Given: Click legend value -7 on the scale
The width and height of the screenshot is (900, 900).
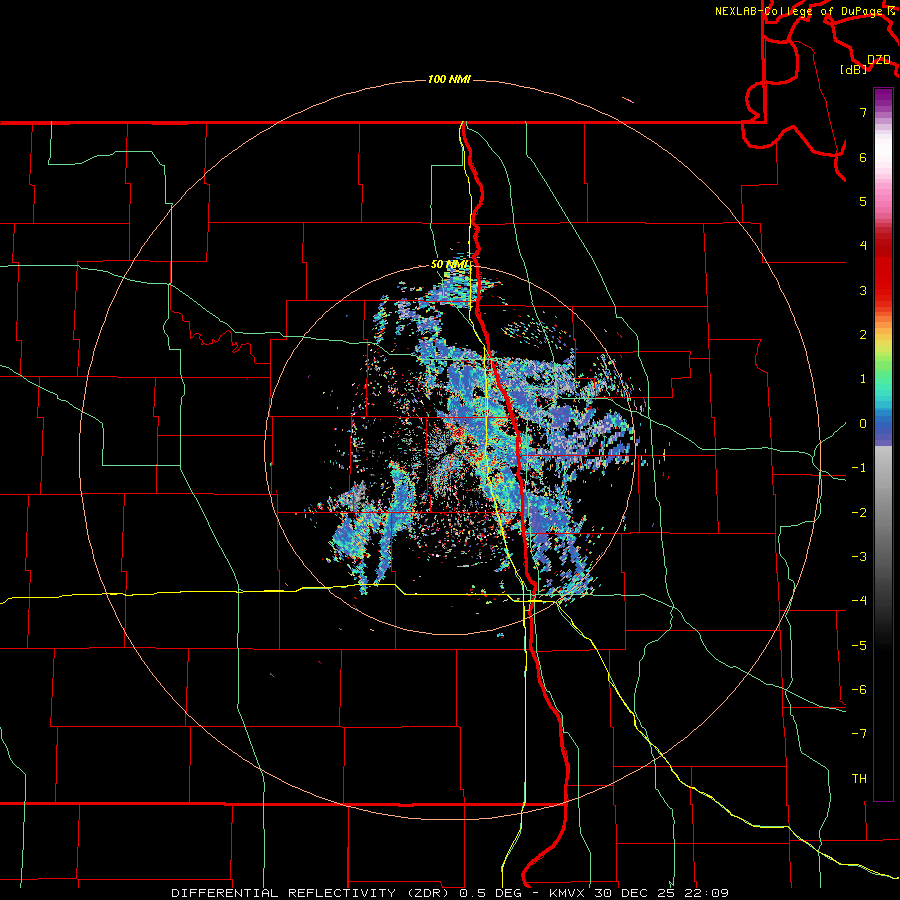Looking at the screenshot, I should tap(859, 734).
